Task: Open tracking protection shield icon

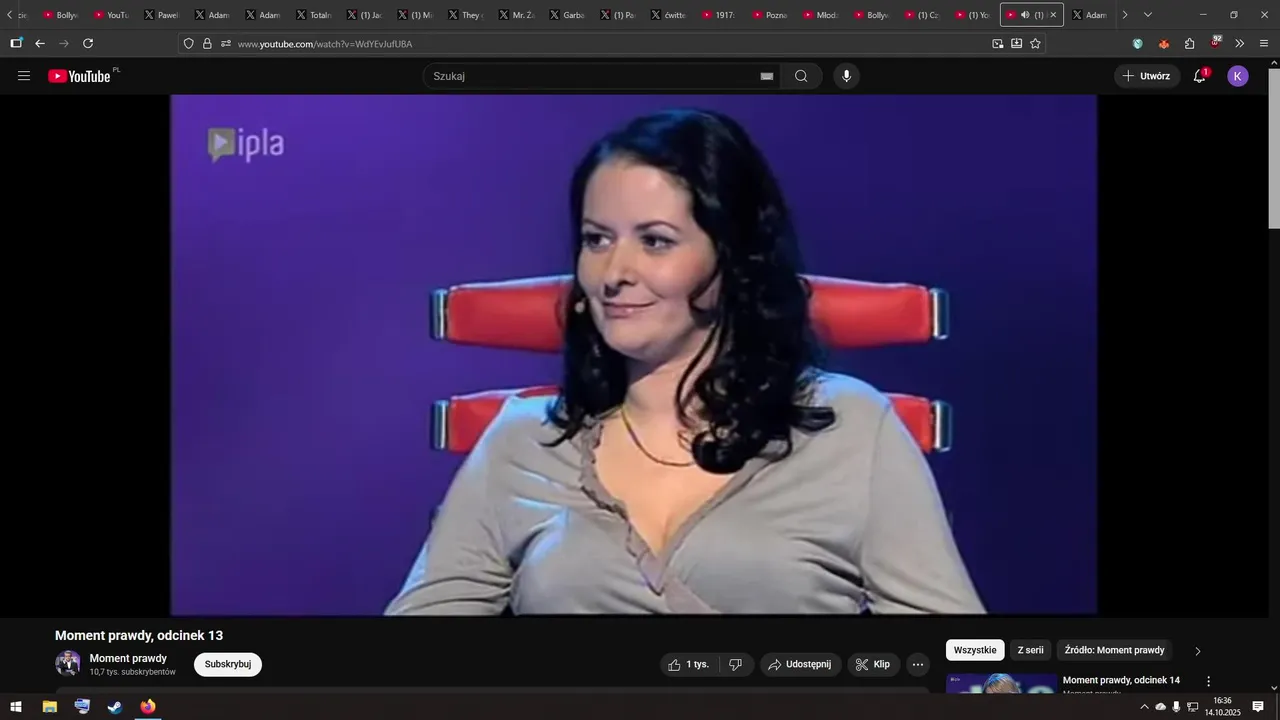Action: pyautogui.click(x=189, y=44)
